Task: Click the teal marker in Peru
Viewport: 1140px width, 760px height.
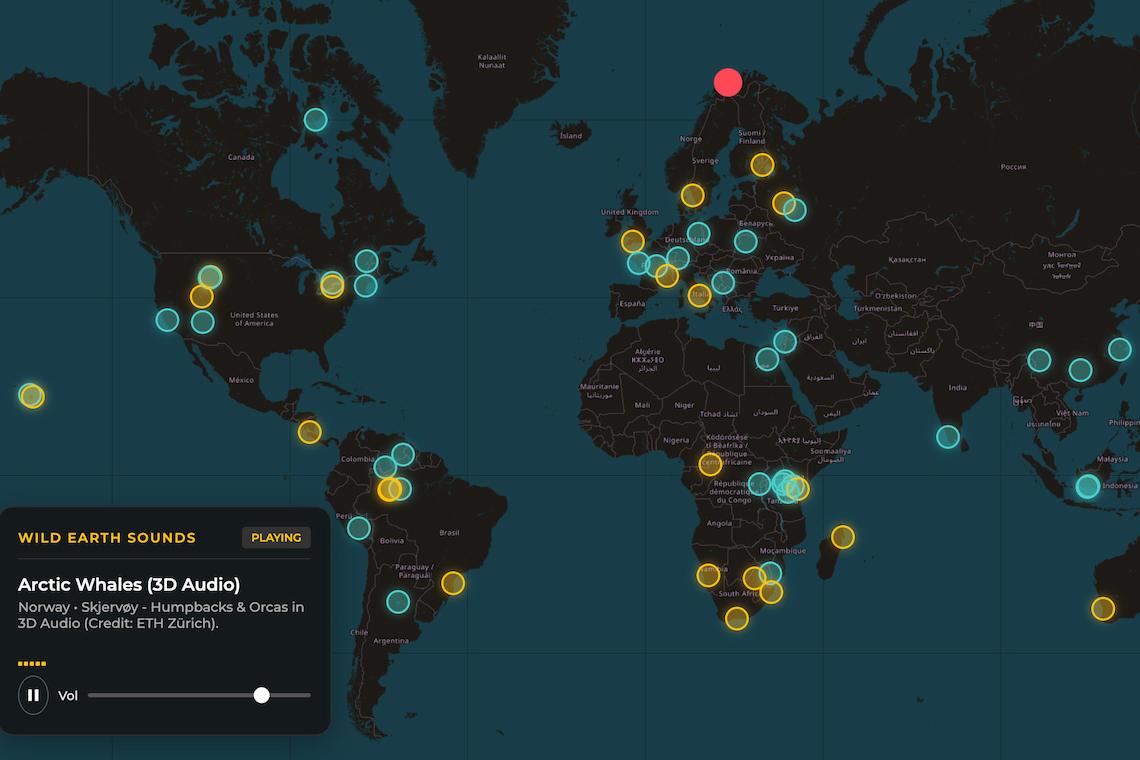Action: point(359,528)
